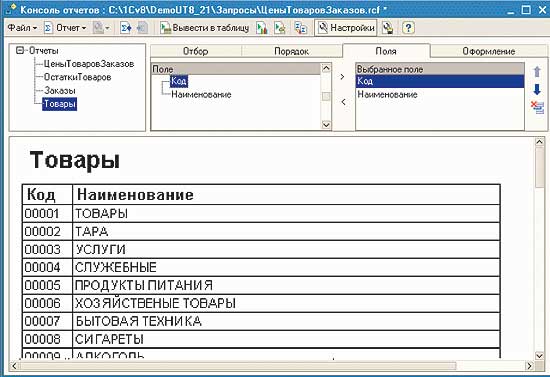
Task: Click the delete selected field red-X icon
Action: (537, 107)
